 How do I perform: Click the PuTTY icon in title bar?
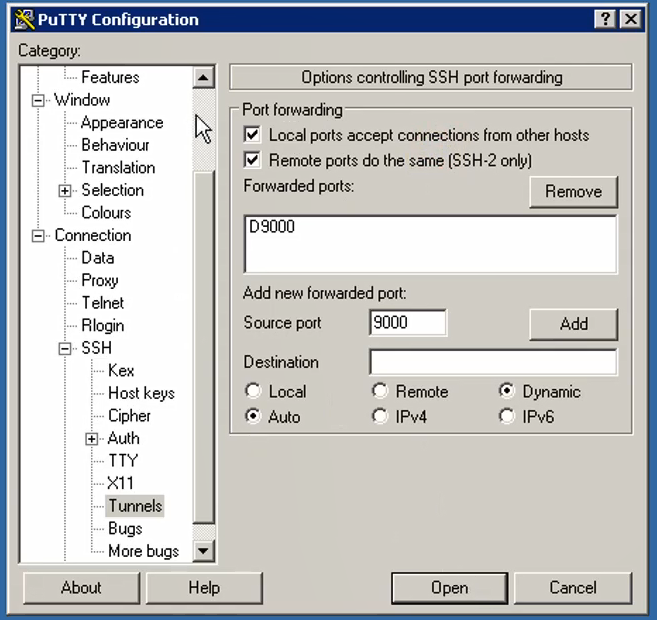pos(24,20)
